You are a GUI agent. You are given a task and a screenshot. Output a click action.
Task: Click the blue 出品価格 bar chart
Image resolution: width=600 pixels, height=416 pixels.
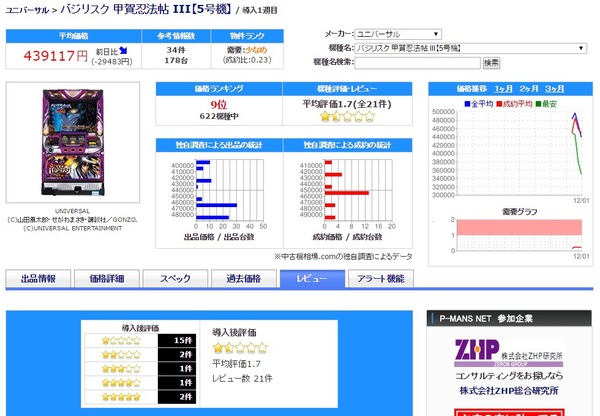point(219,193)
